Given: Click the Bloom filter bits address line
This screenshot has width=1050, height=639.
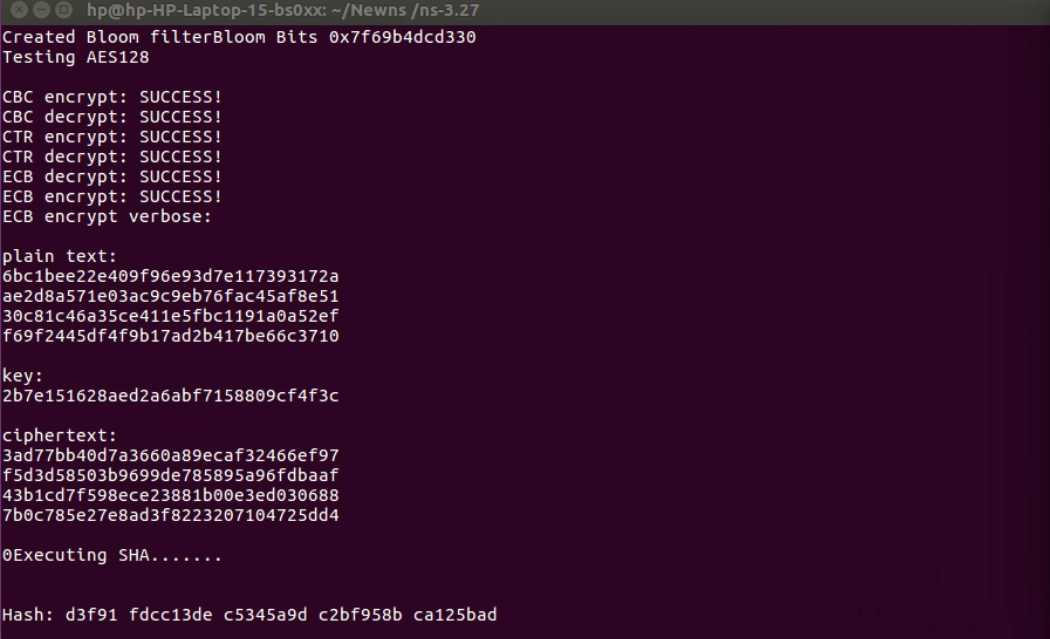Looking at the screenshot, I should pyautogui.click(x=239, y=37).
